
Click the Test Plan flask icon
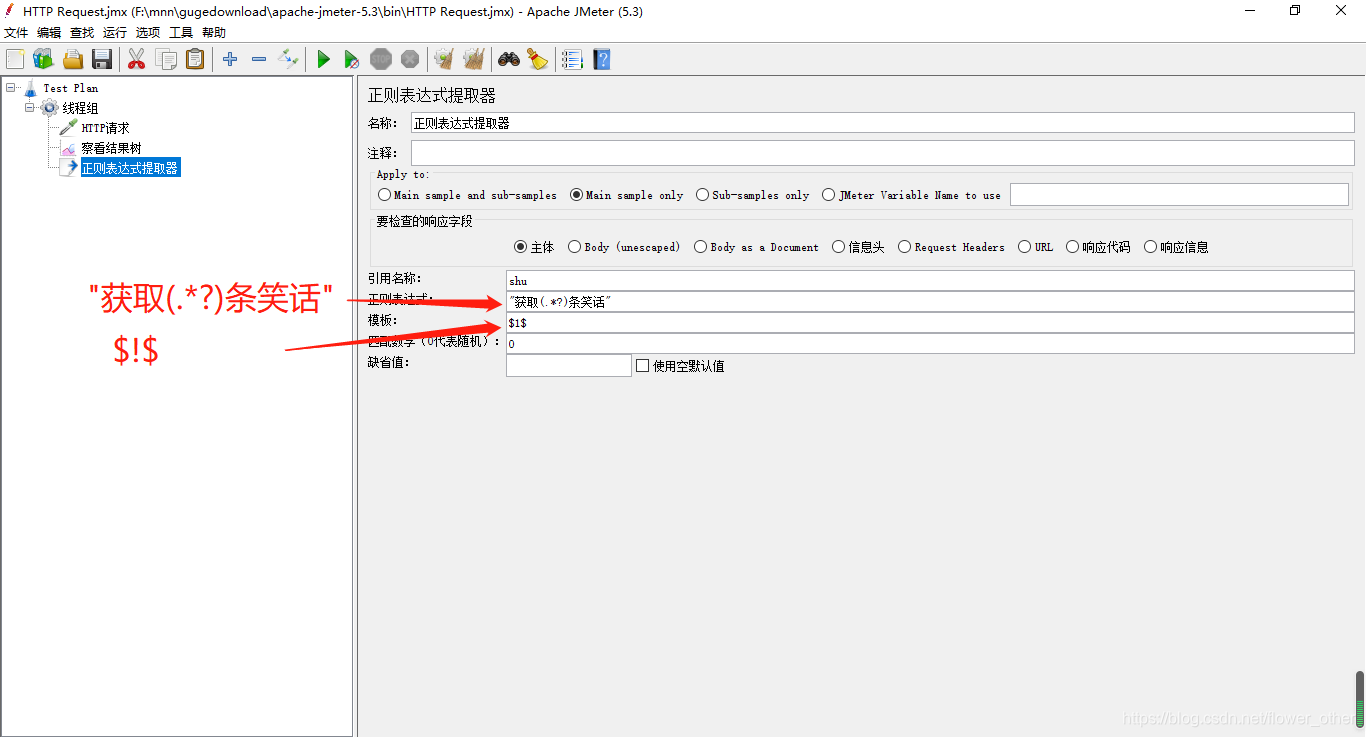tap(30, 88)
